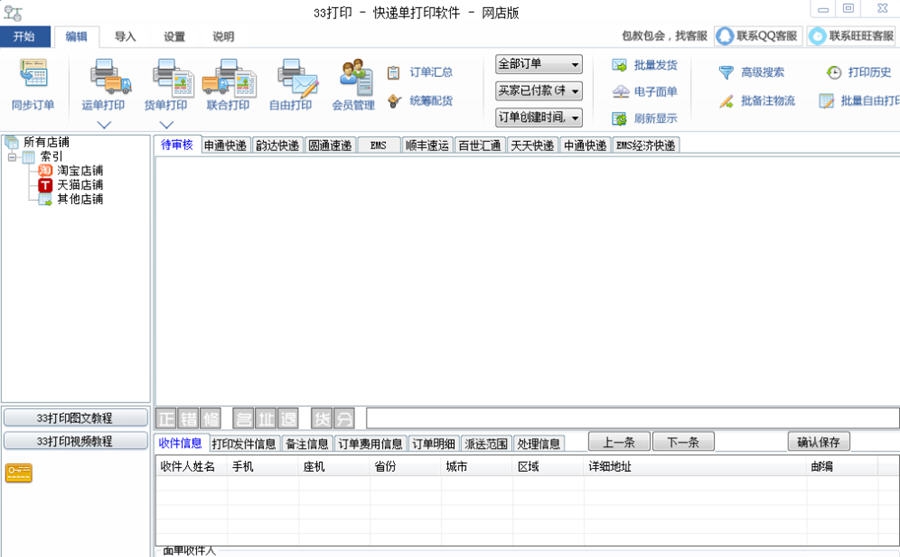Open 33打印视频教程 tutorial
The height and width of the screenshot is (557, 900).
(x=75, y=441)
